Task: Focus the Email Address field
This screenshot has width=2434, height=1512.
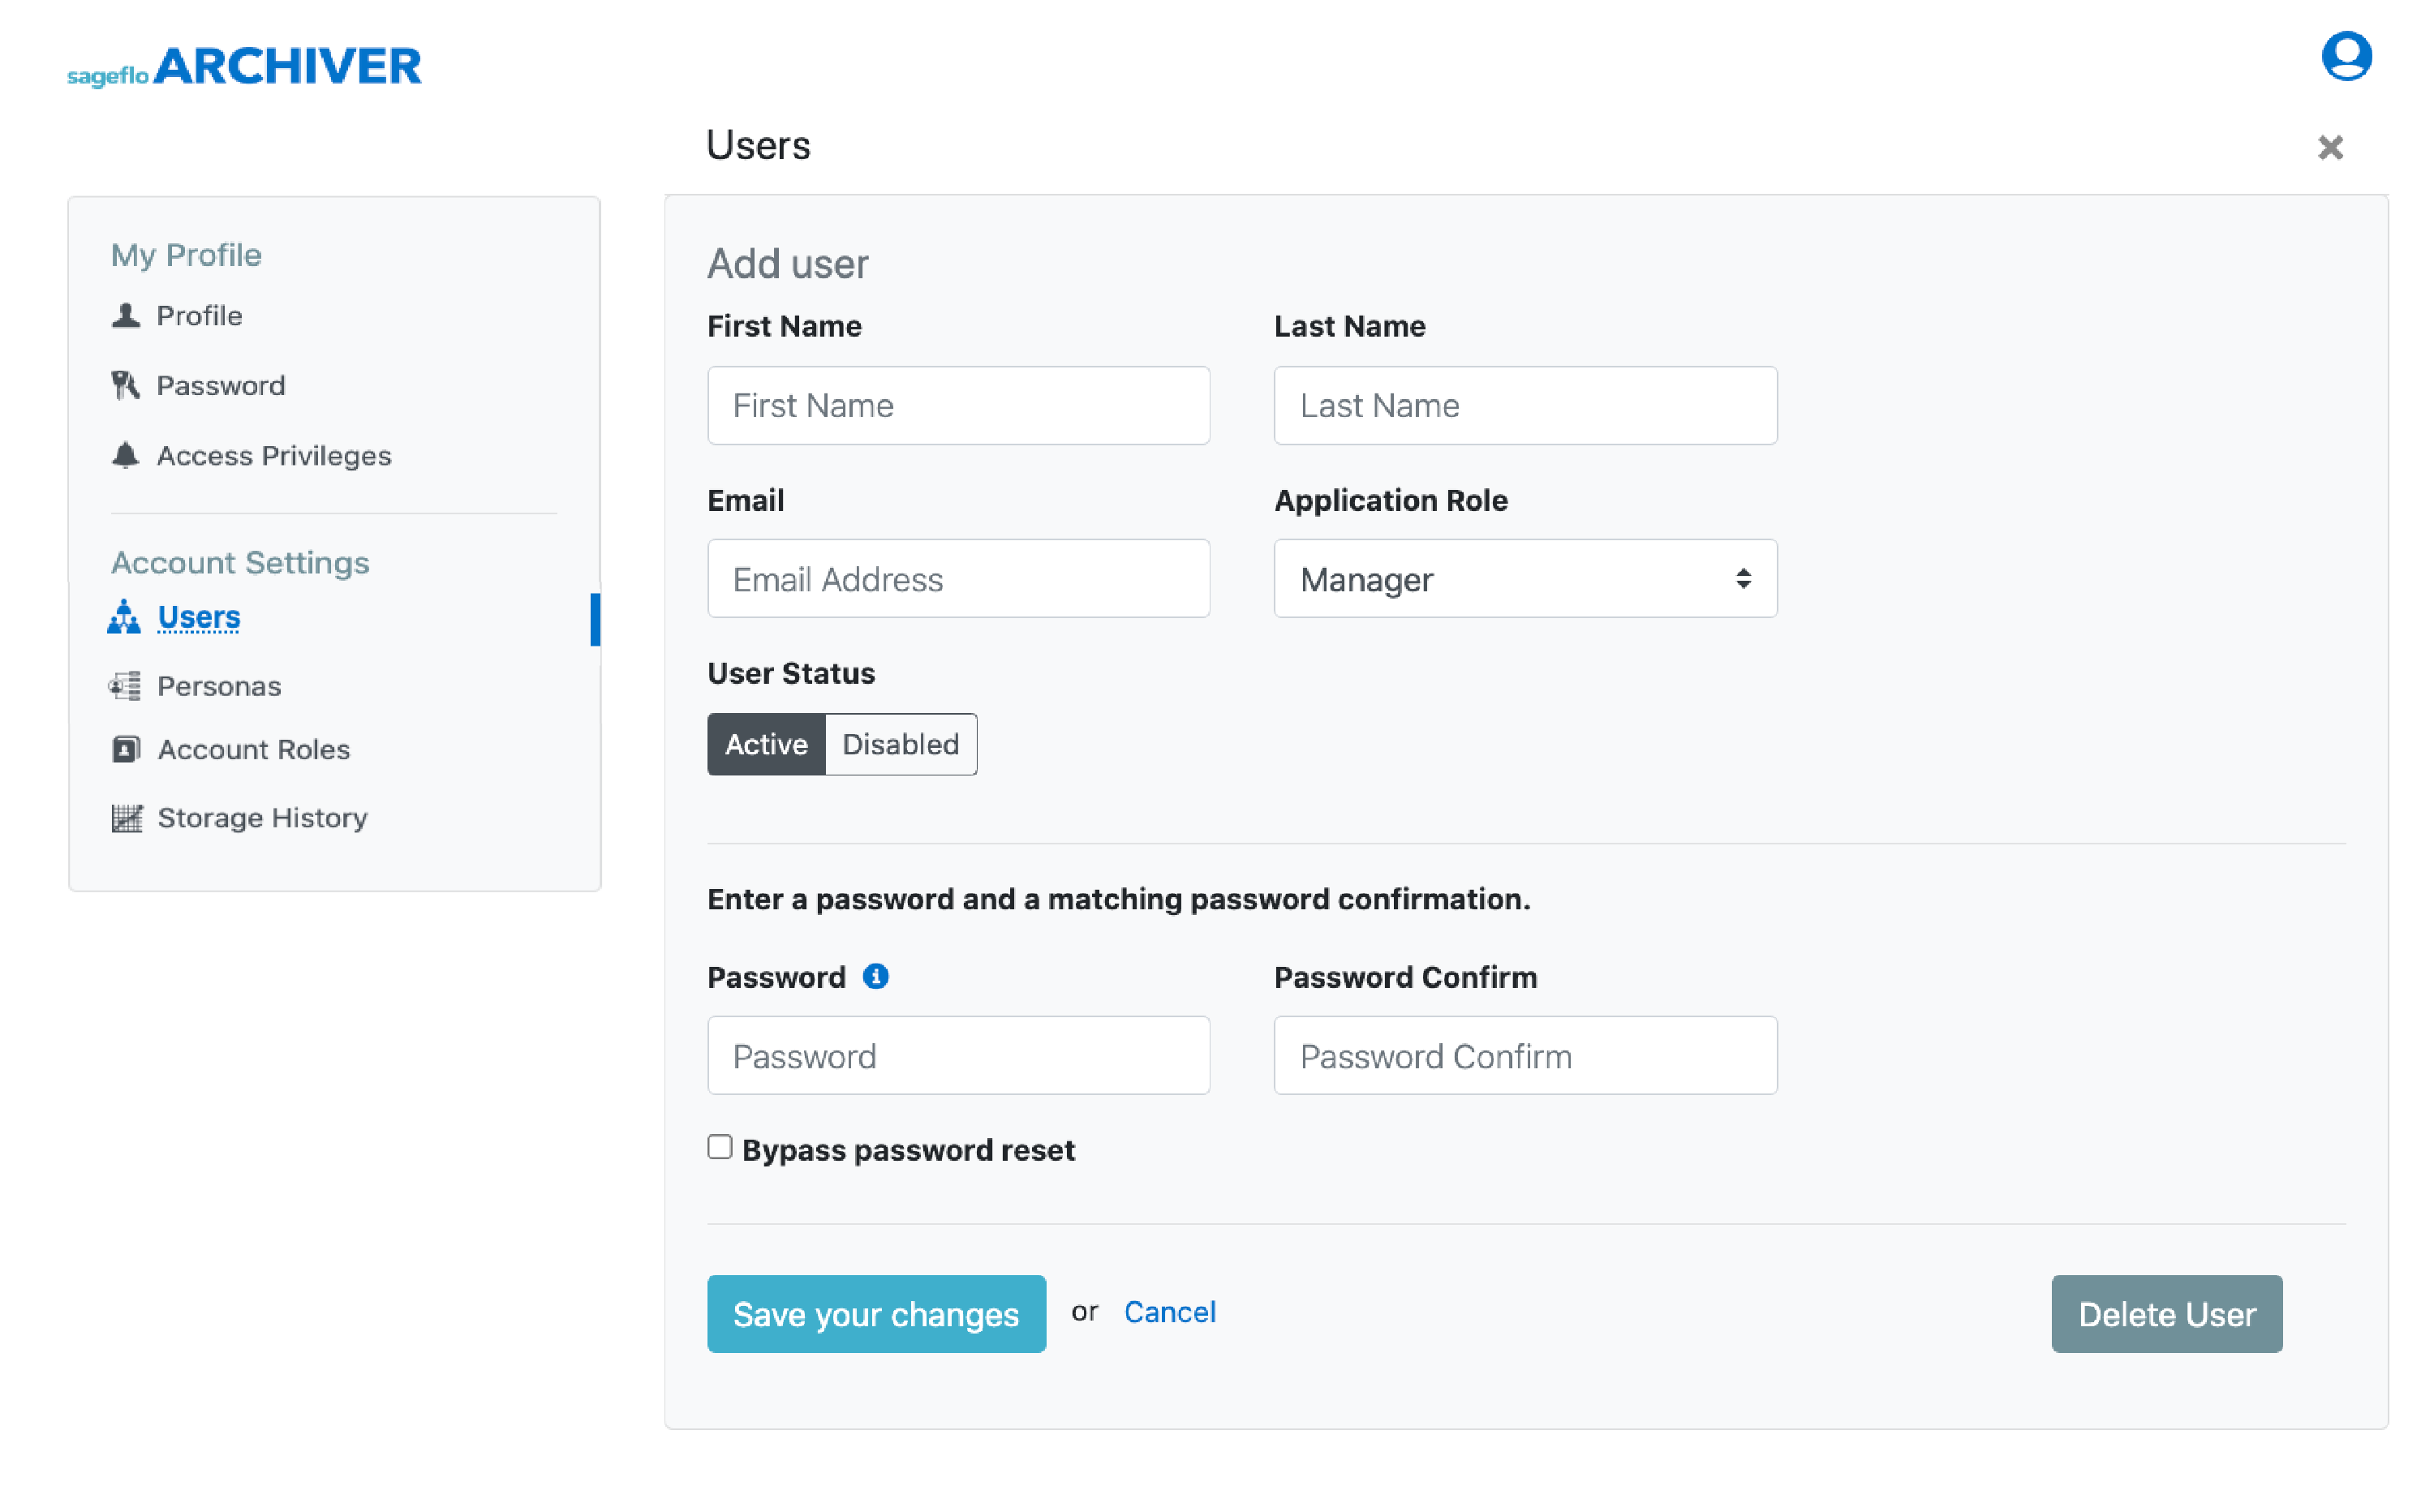Action: [959, 579]
